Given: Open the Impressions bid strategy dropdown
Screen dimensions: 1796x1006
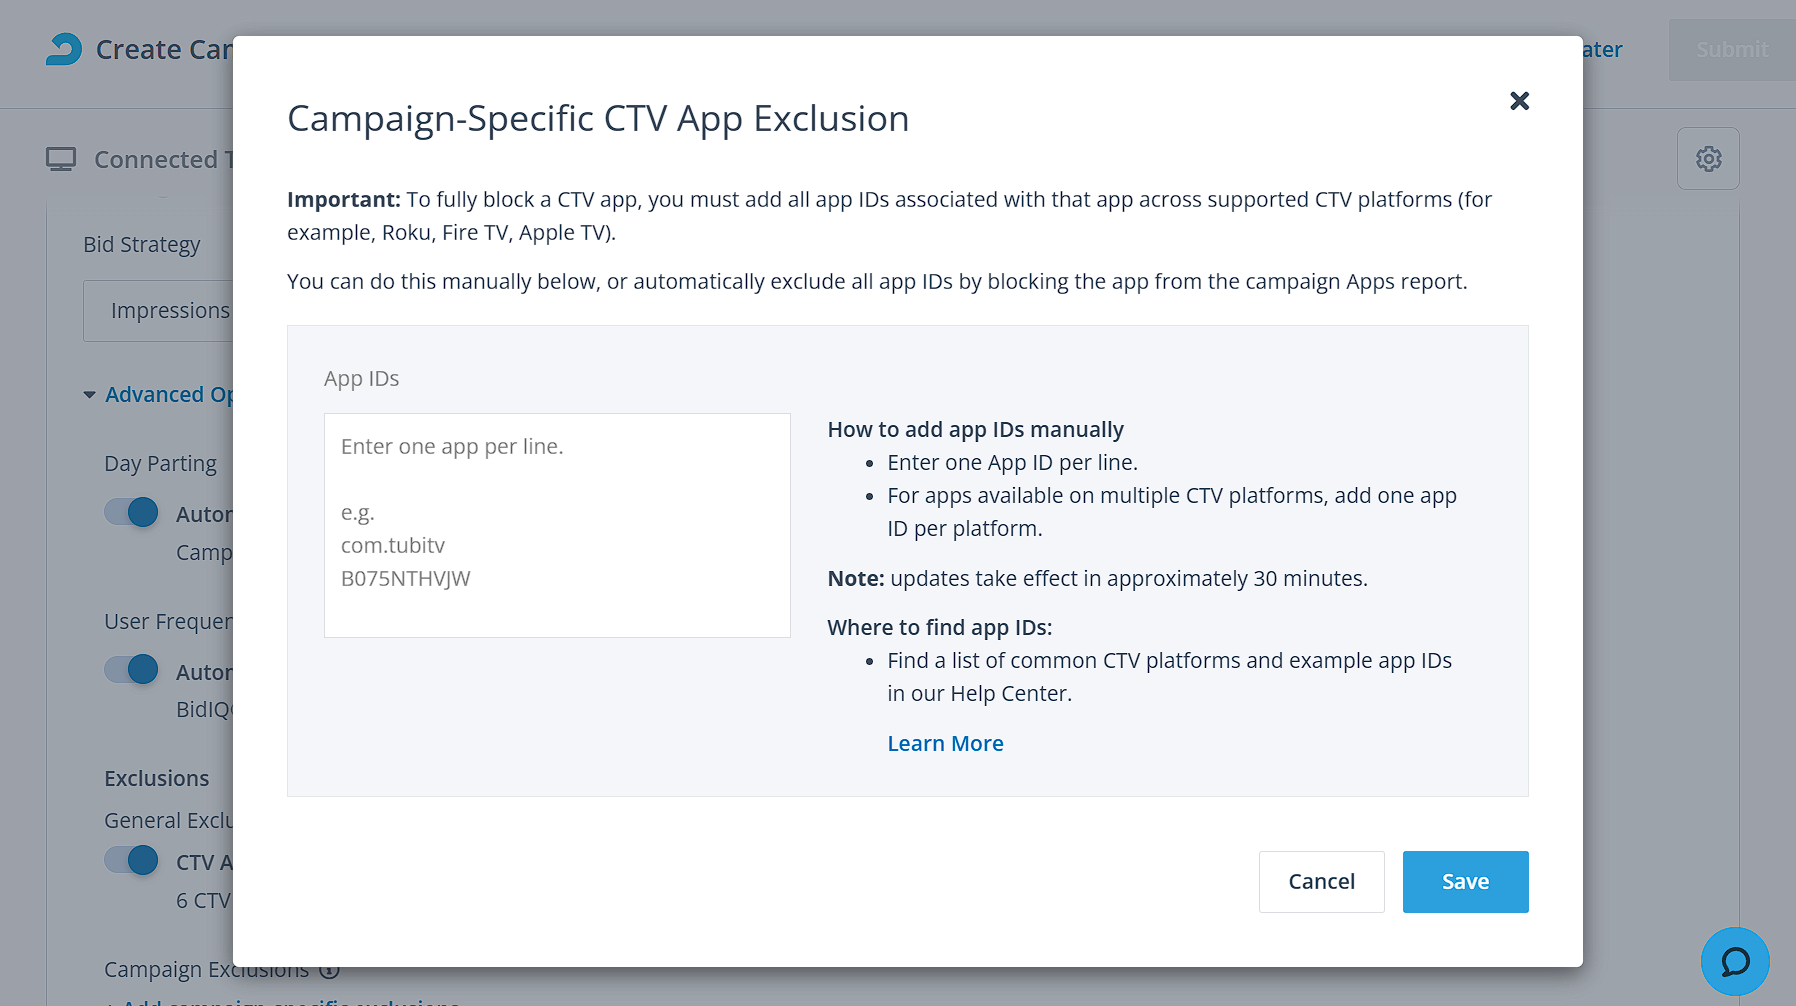Looking at the screenshot, I should pyautogui.click(x=160, y=311).
